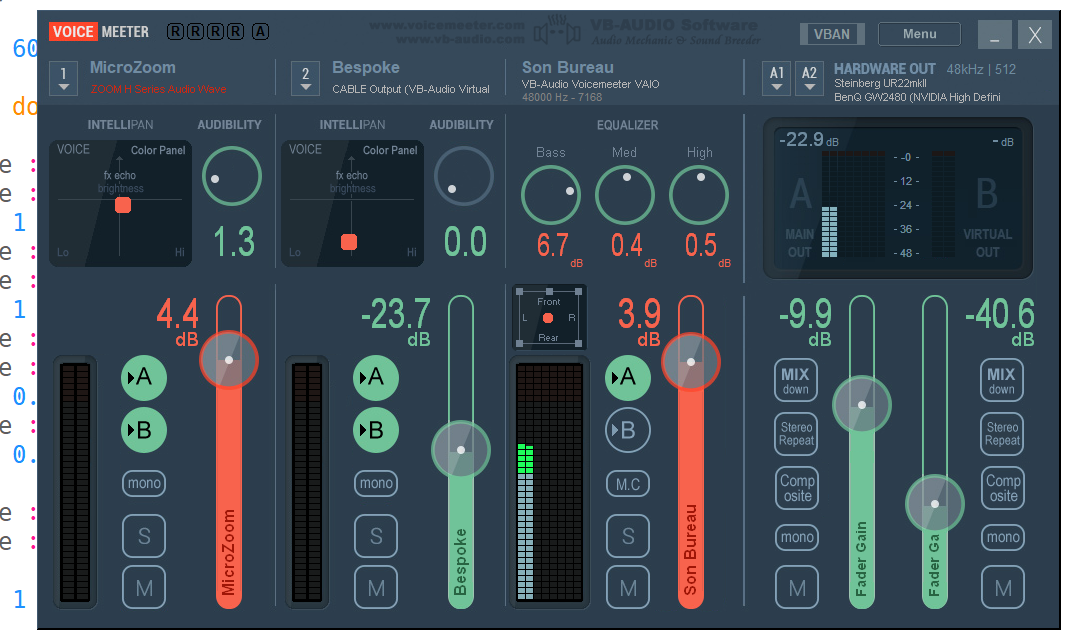Toggle the A bus routing on MicroZoom
This screenshot has width=1077, height=642.
pos(144,377)
